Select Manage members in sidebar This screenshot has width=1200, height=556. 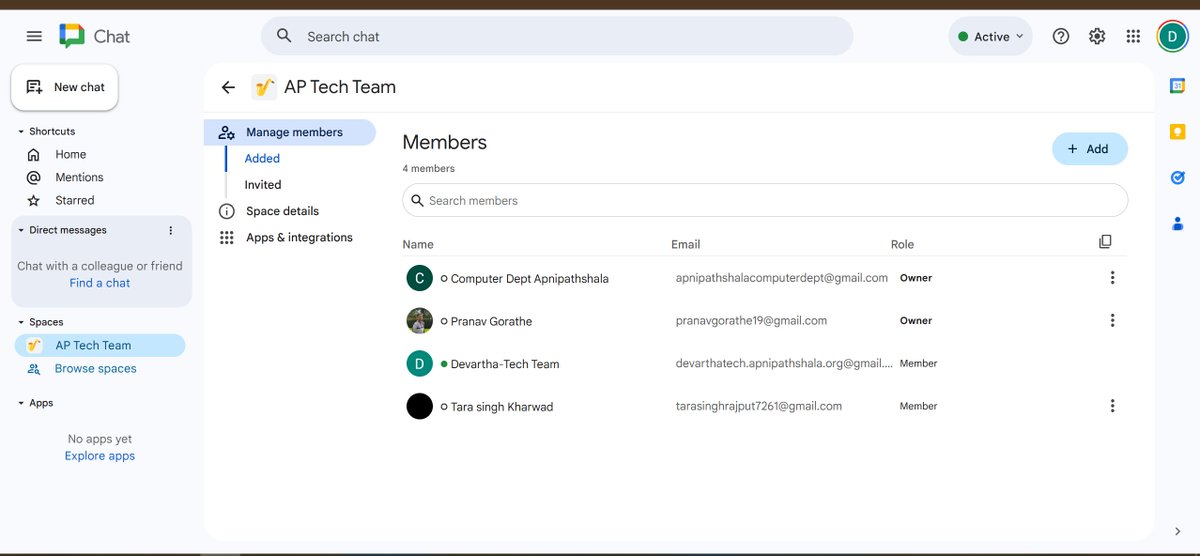tap(290, 132)
